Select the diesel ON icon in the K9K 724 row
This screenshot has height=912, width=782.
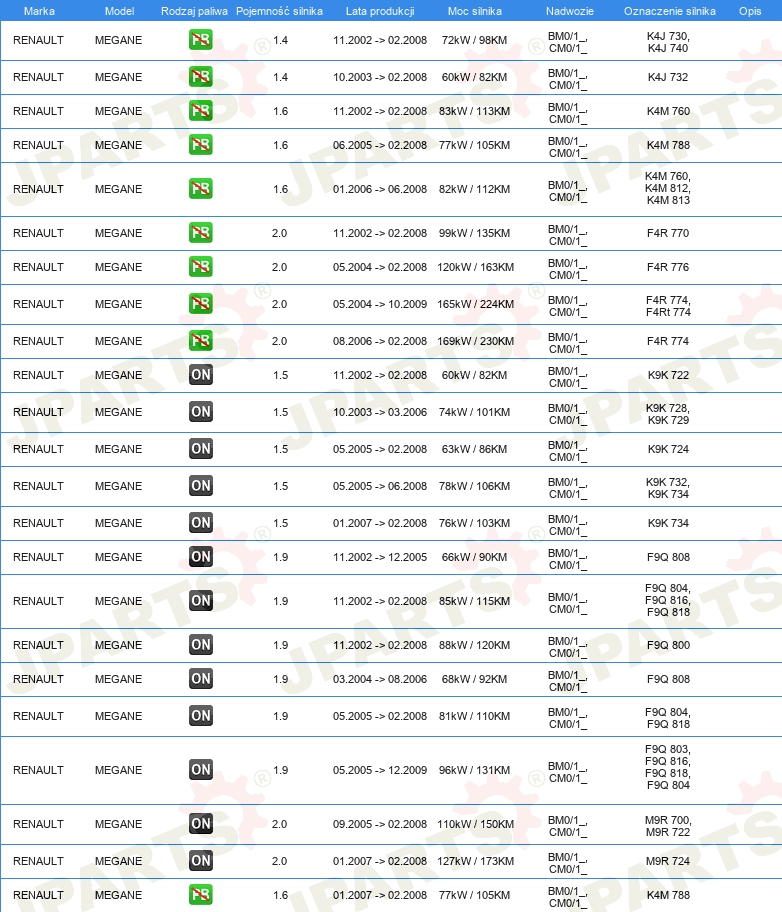[x=201, y=448]
